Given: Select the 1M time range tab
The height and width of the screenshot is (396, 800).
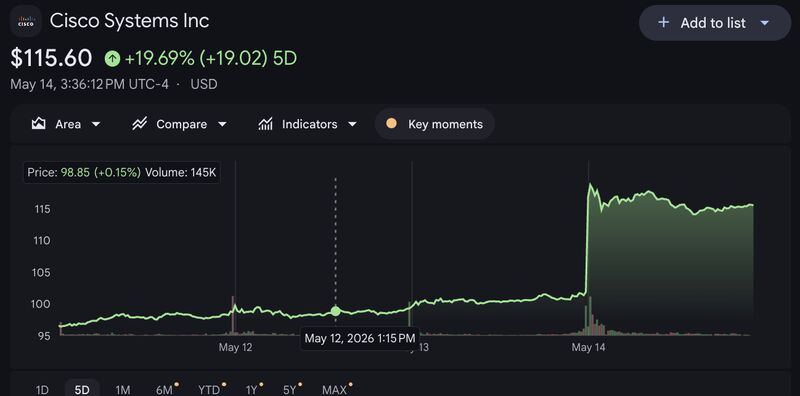Looking at the screenshot, I should (x=122, y=390).
